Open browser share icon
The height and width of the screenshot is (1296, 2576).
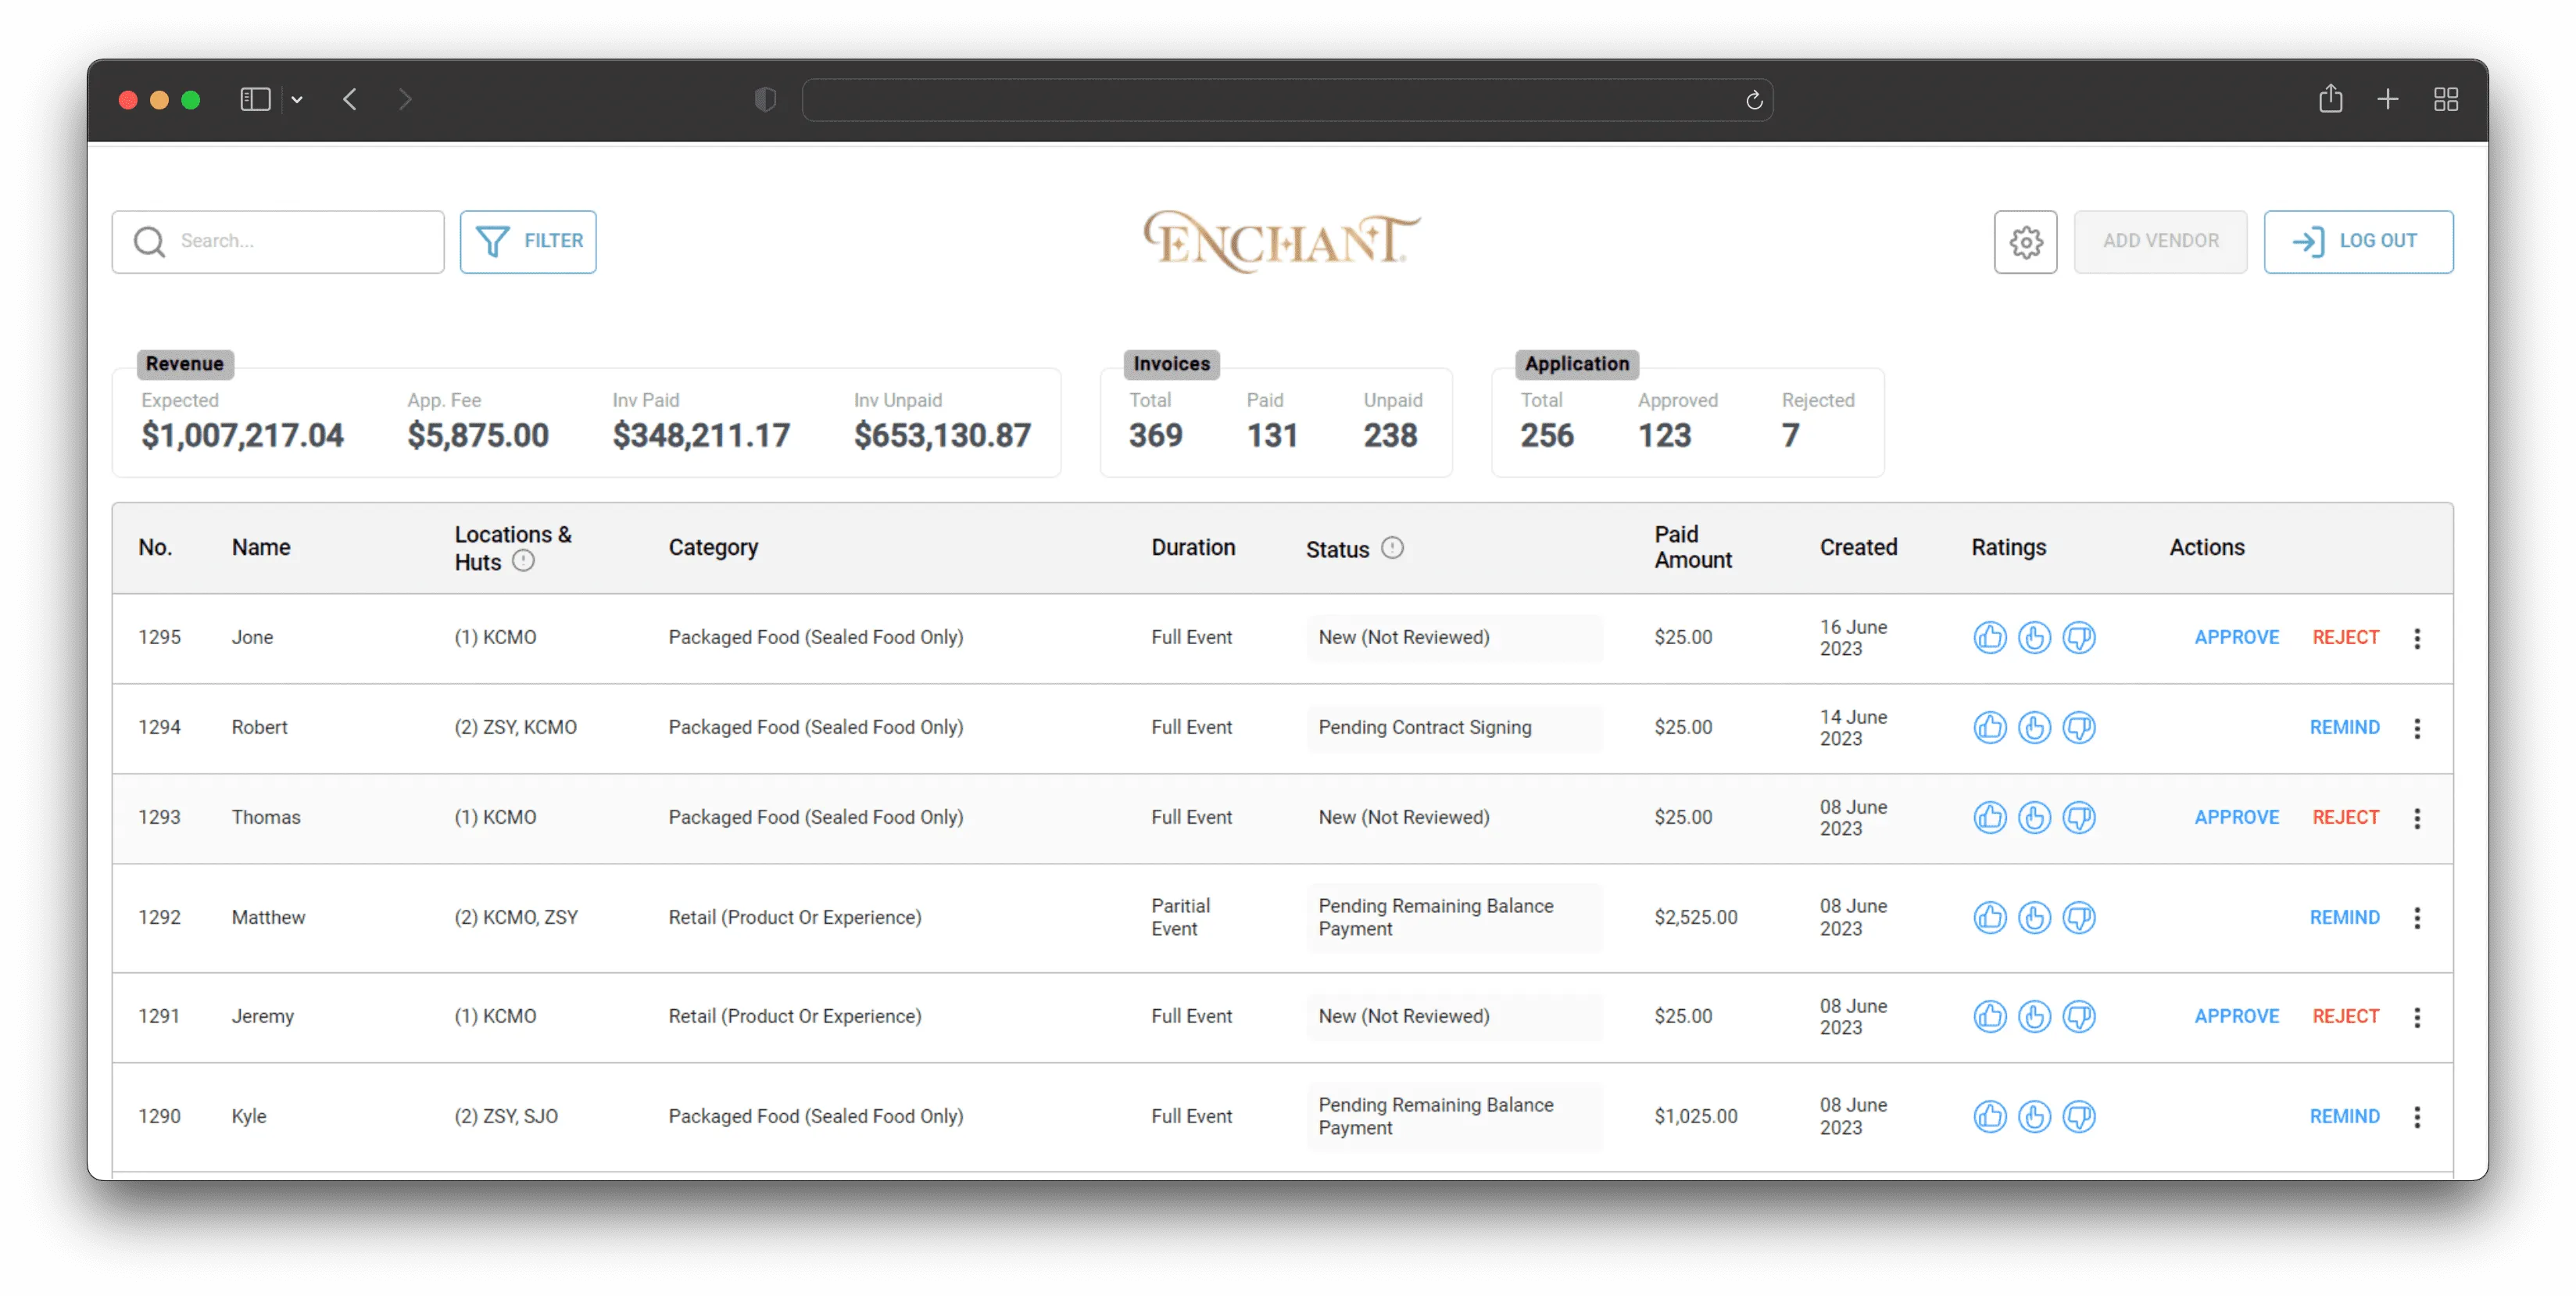coord(2330,98)
